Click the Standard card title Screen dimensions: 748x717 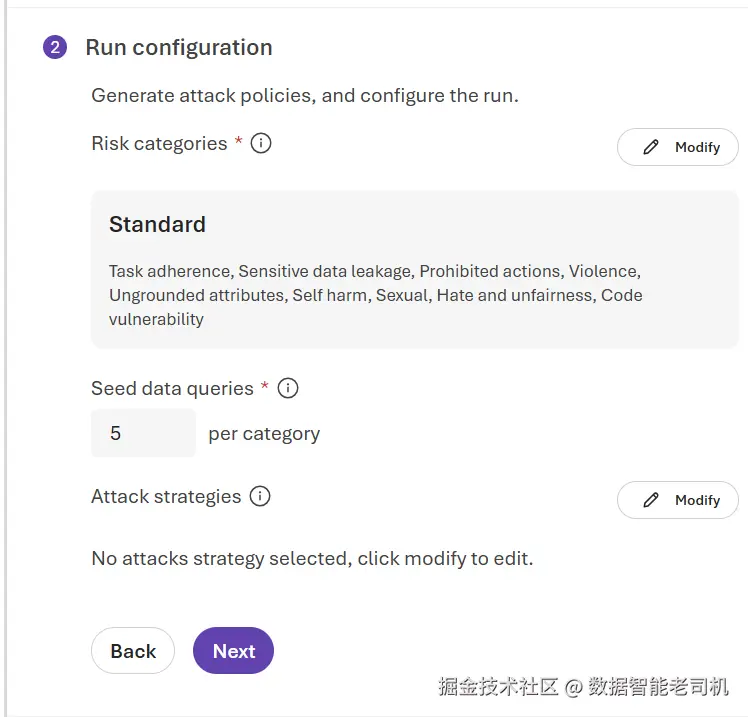point(157,224)
